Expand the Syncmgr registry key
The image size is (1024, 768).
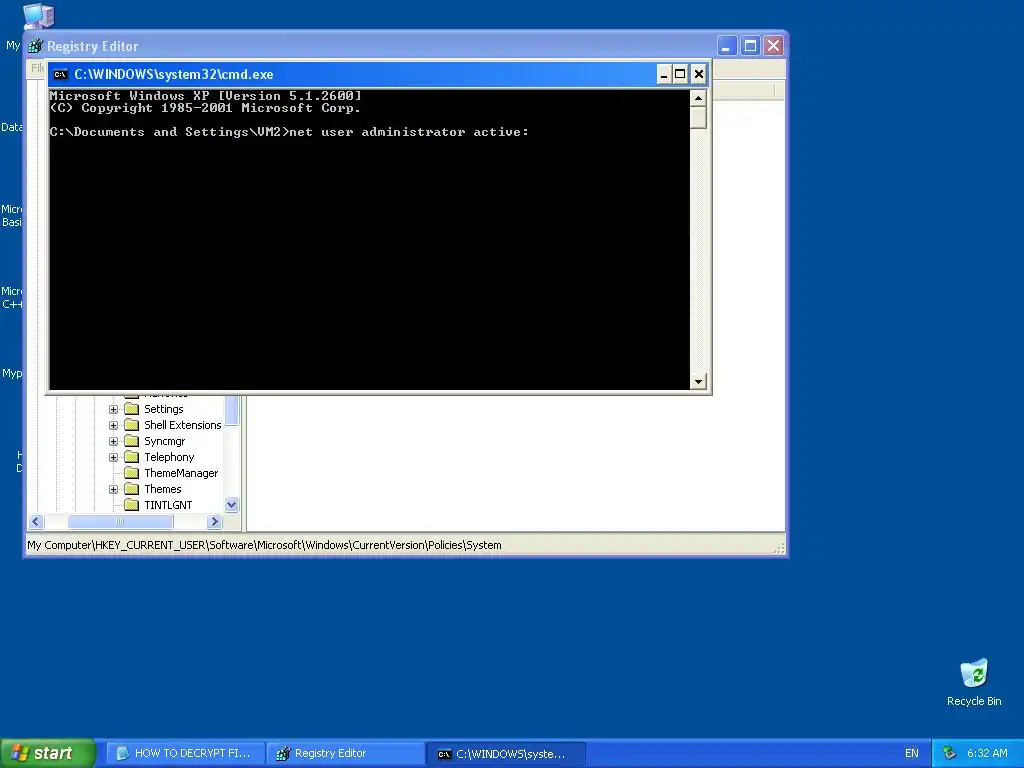tap(114, 441)
